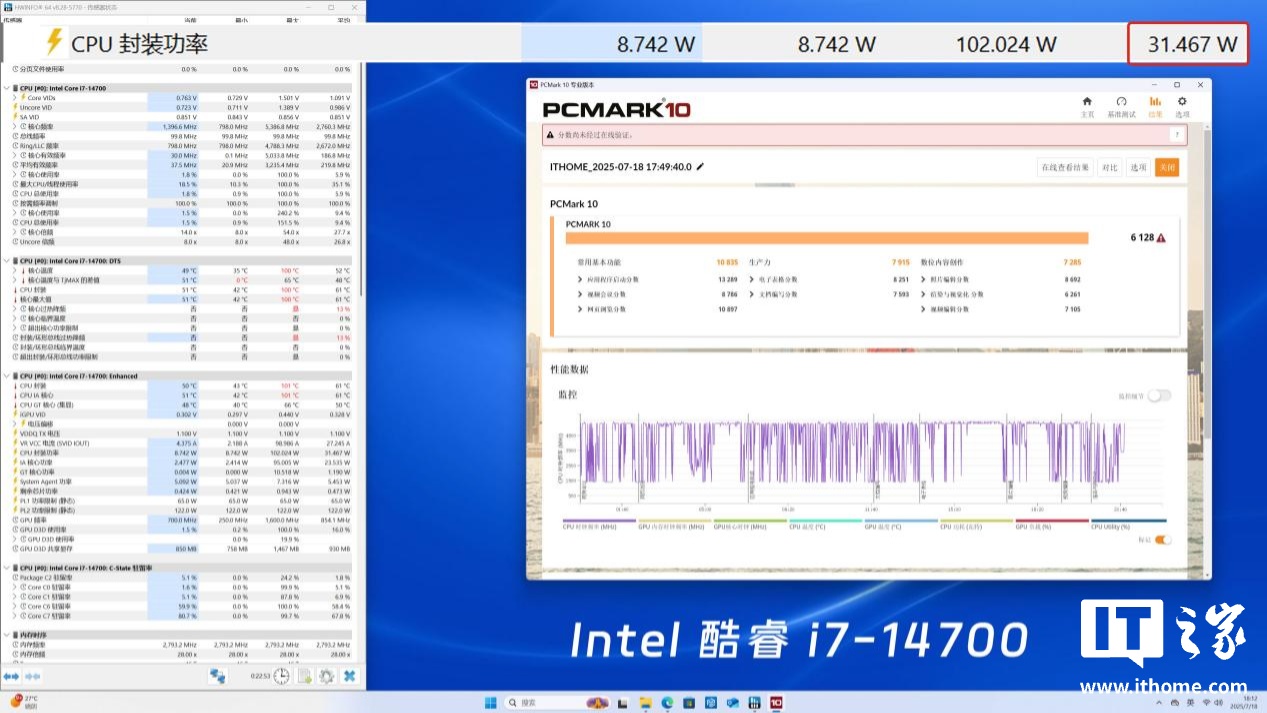The width and height of the screenshot is (1267, 713).
Task: Click the pencil icon to rename the result
Action: (700, 167)
